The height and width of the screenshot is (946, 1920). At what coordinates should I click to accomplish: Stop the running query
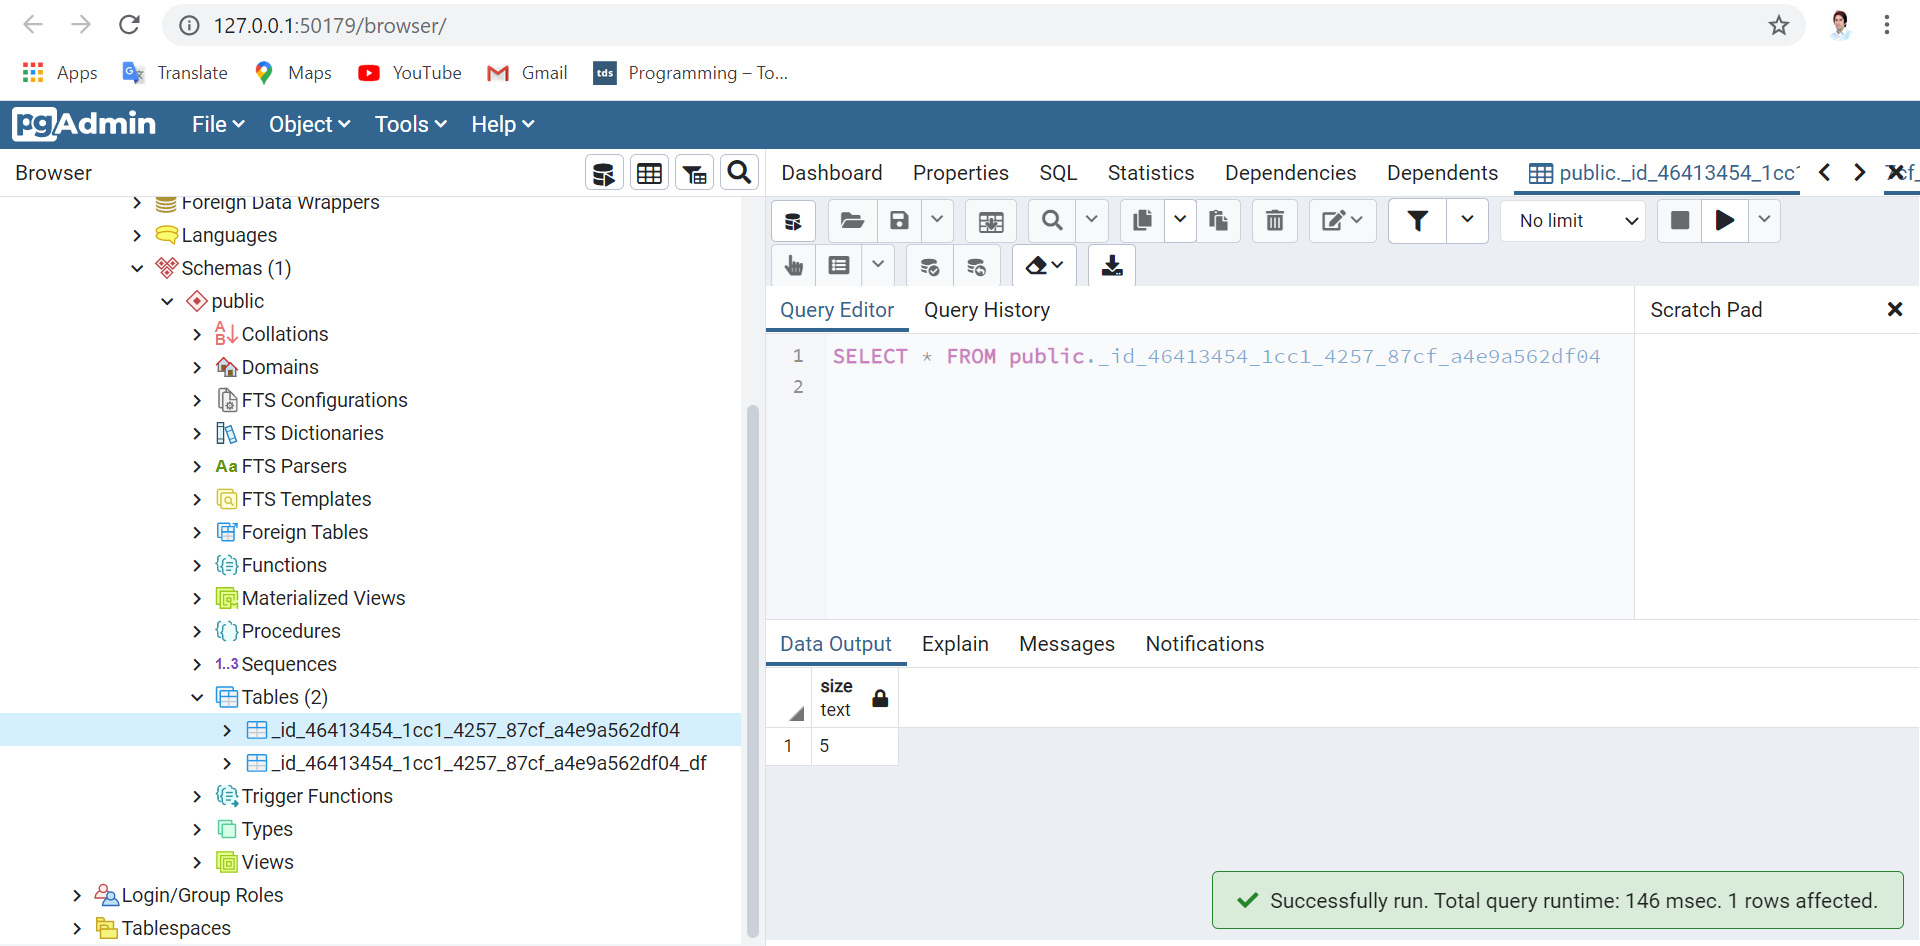(1679, 220)
